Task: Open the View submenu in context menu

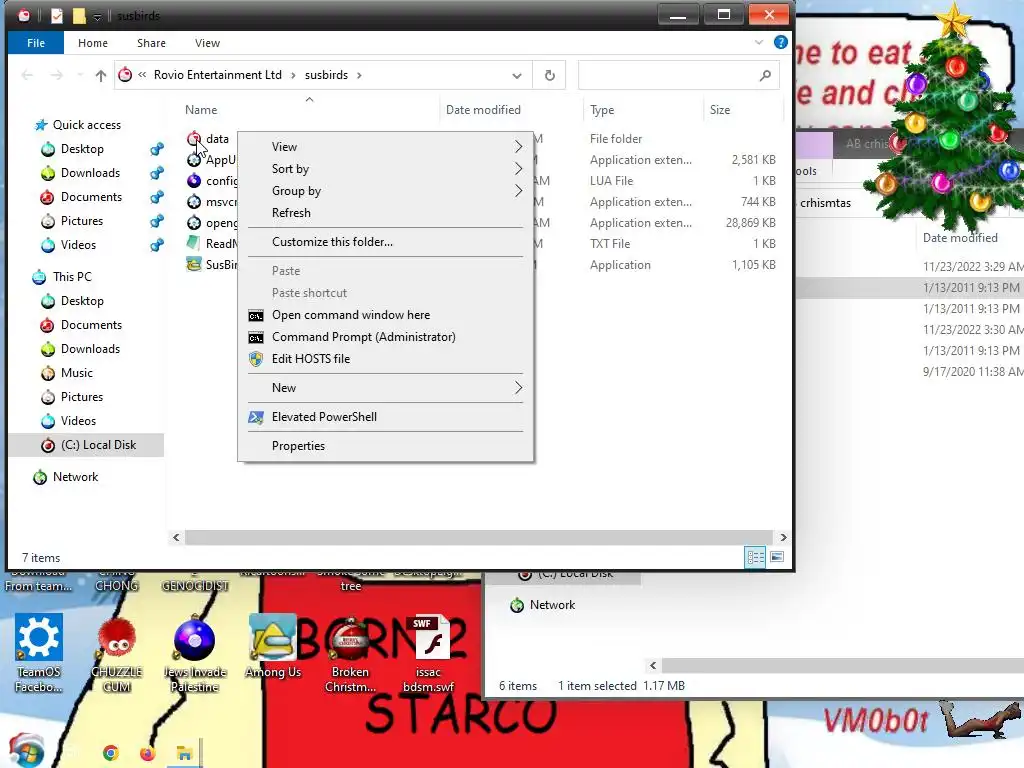Action: [385, 147]
